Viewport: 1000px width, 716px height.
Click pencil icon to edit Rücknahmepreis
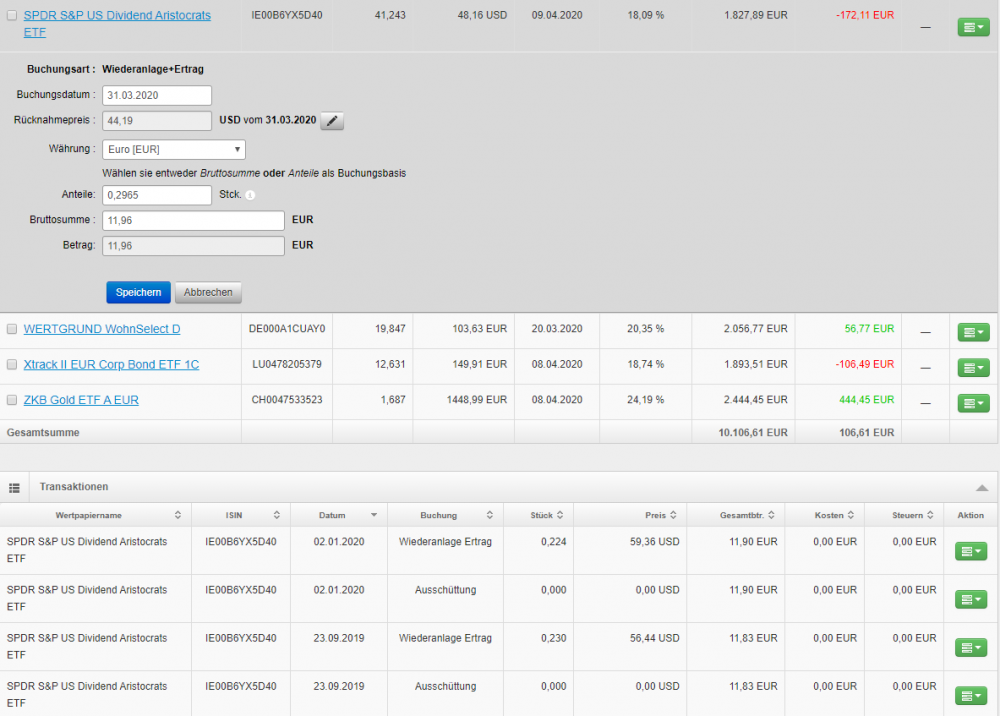(x=332, y=121)
